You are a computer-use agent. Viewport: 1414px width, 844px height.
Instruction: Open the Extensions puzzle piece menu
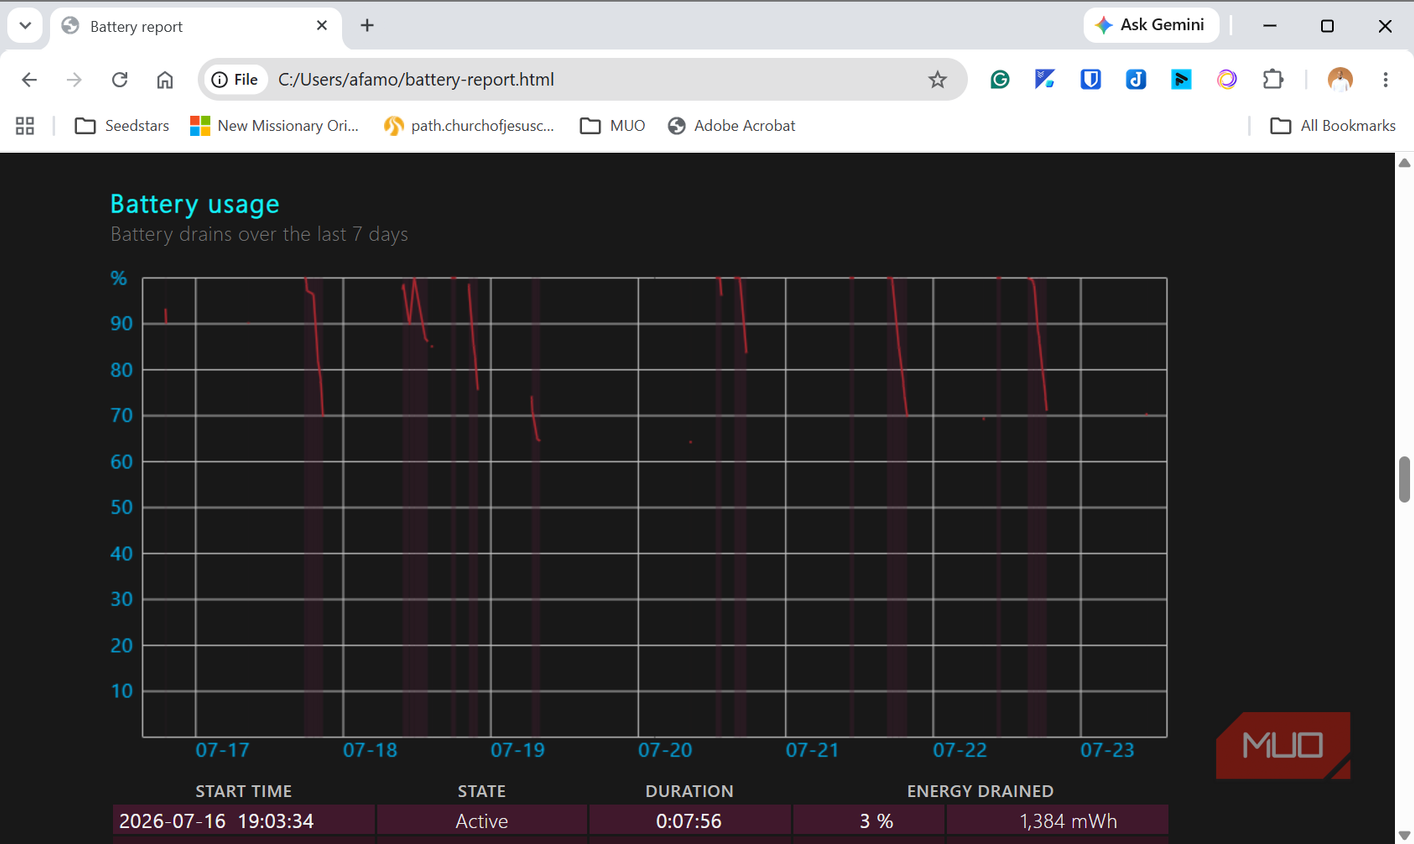[x=1273, y=79]
